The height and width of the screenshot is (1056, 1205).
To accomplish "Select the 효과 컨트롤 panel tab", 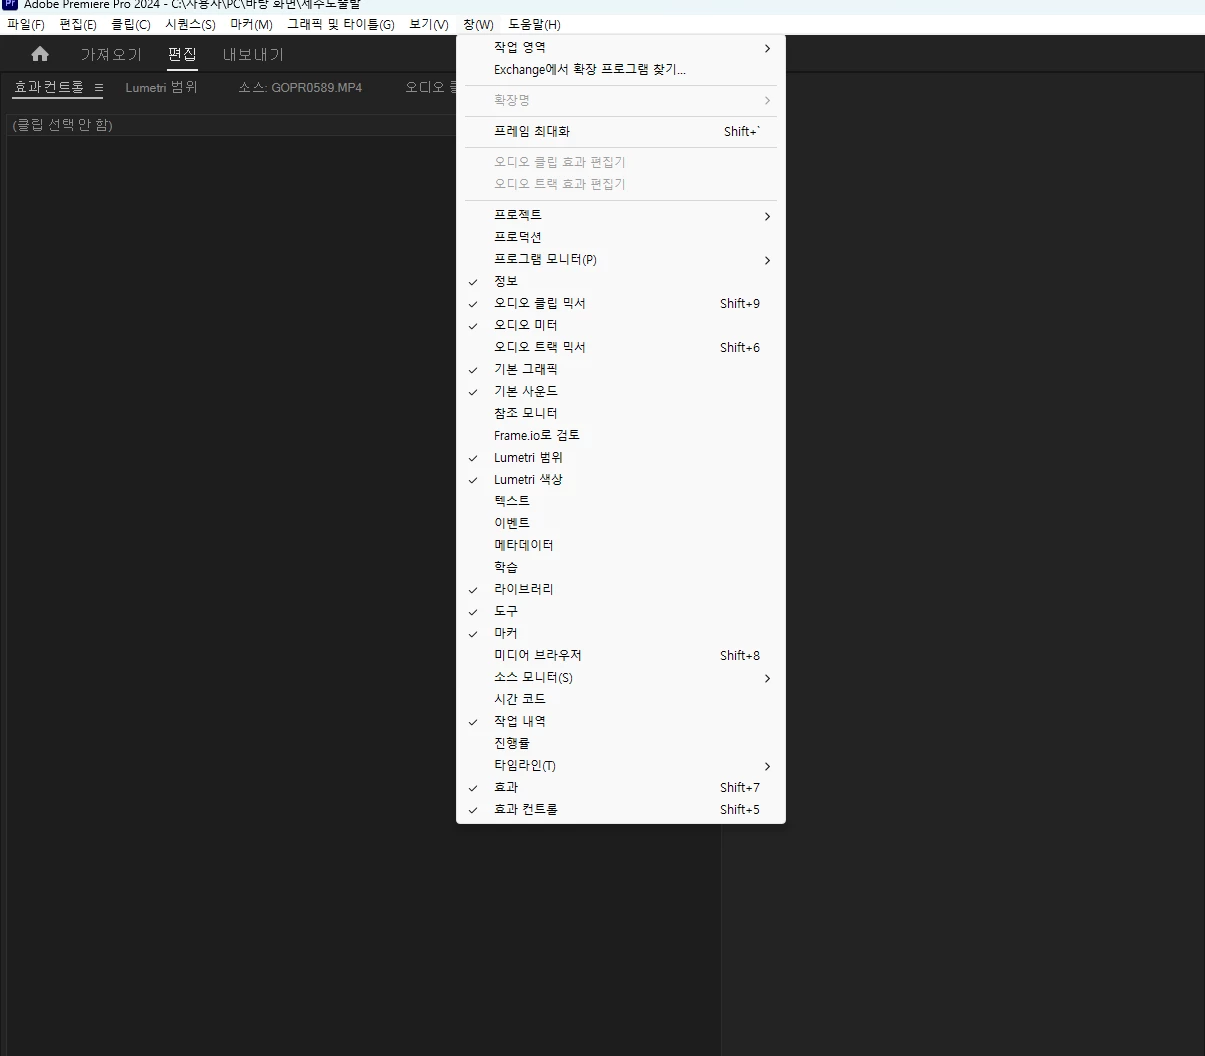I will coord(49,88).
